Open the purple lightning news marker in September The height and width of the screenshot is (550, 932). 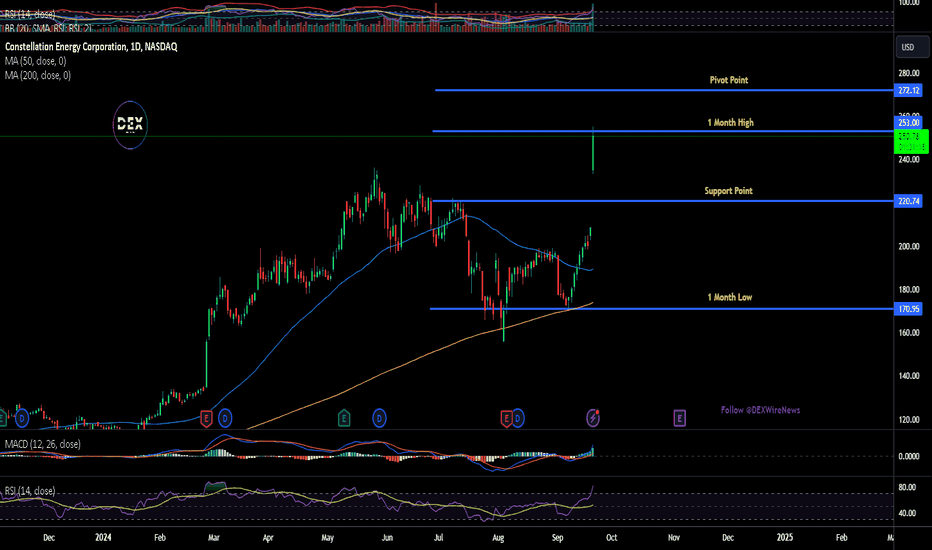593,418
